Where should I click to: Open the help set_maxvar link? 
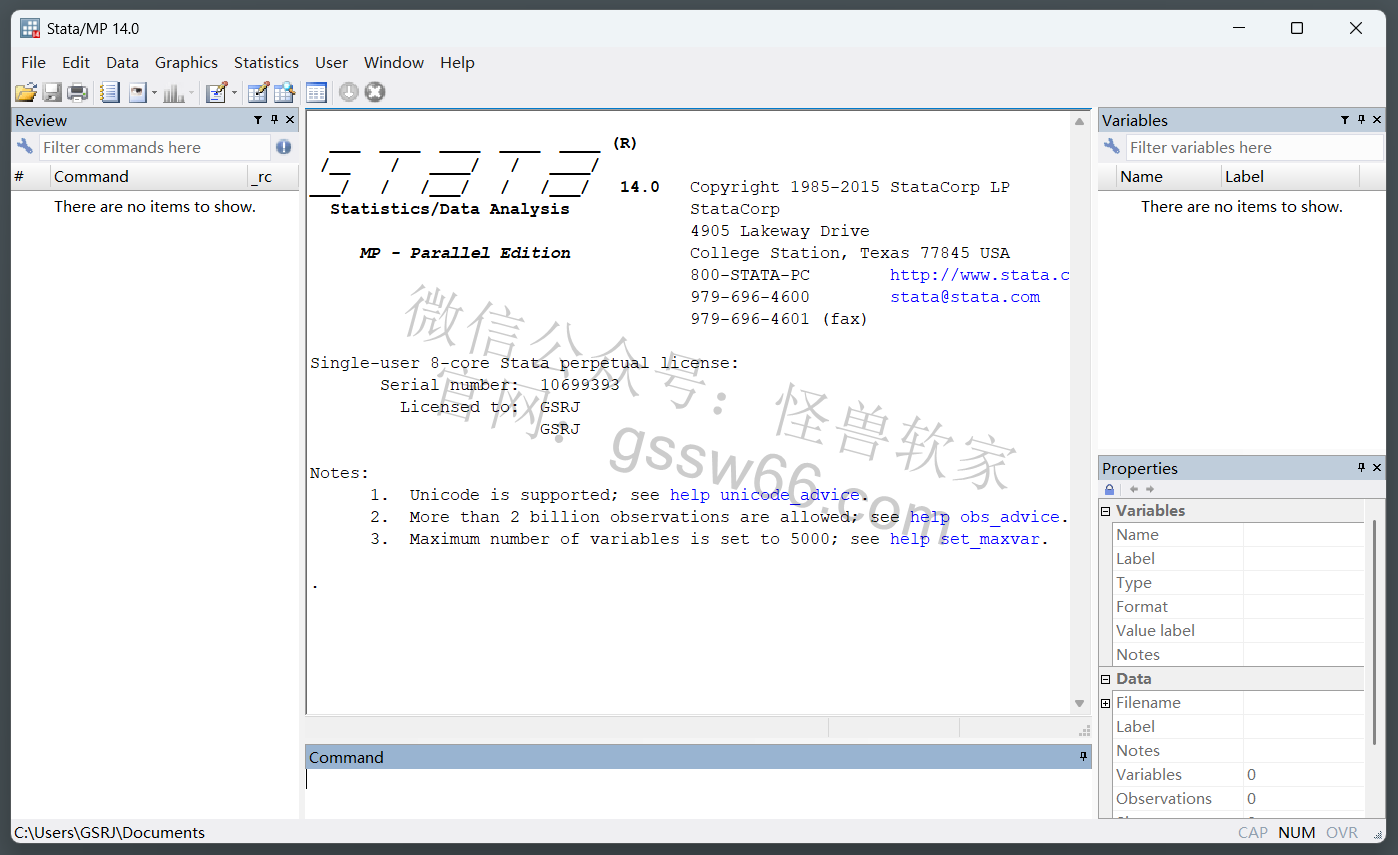tap(965, 539)
